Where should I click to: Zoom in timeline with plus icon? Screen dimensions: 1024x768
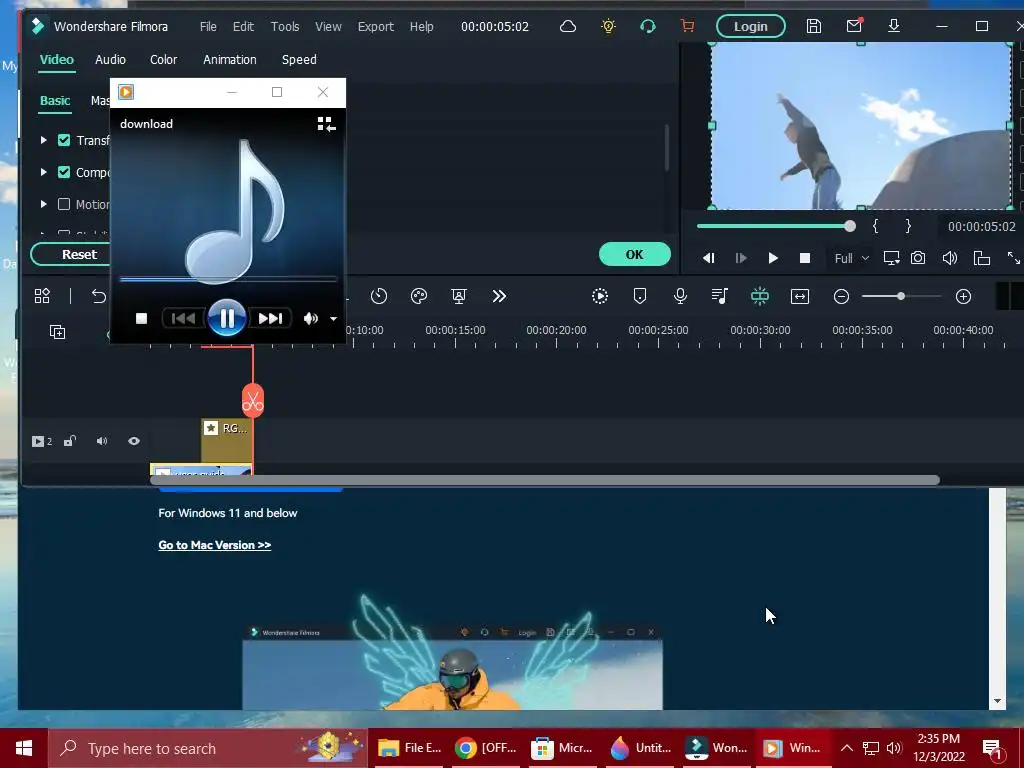click(963, 296)
